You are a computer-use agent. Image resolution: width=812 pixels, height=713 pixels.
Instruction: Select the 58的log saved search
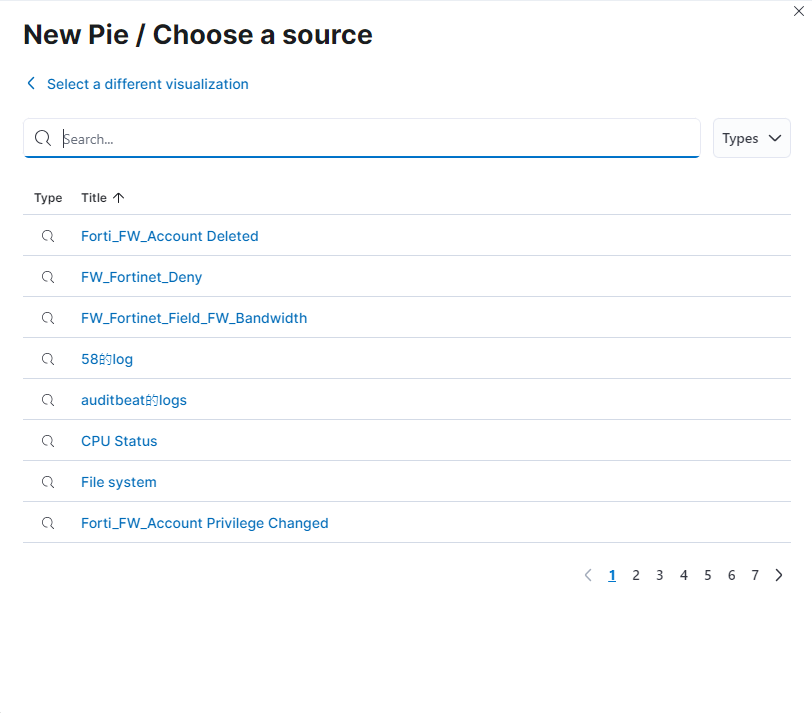pos(107,359)
